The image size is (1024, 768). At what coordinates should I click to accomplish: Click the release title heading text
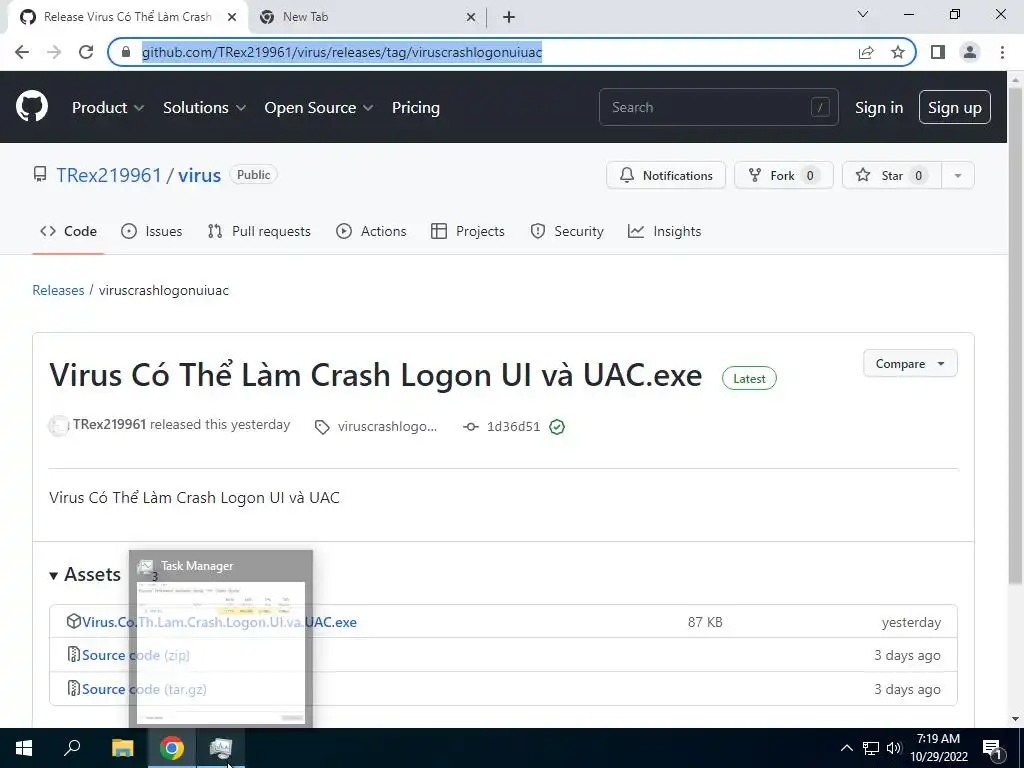tap(376, 375)
